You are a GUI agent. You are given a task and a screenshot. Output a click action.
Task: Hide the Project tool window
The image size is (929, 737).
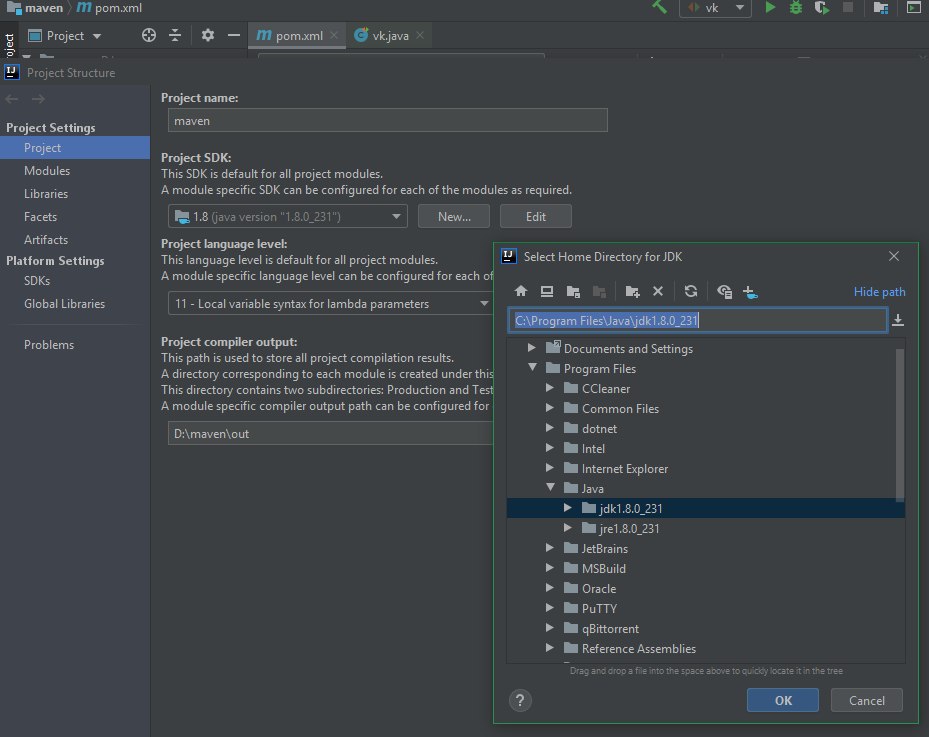(234, 36)
